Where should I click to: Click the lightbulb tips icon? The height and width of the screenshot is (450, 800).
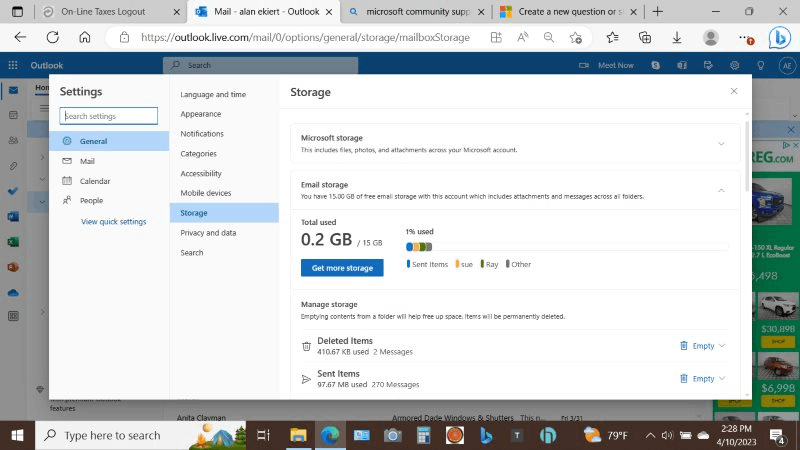click(761, 65)
